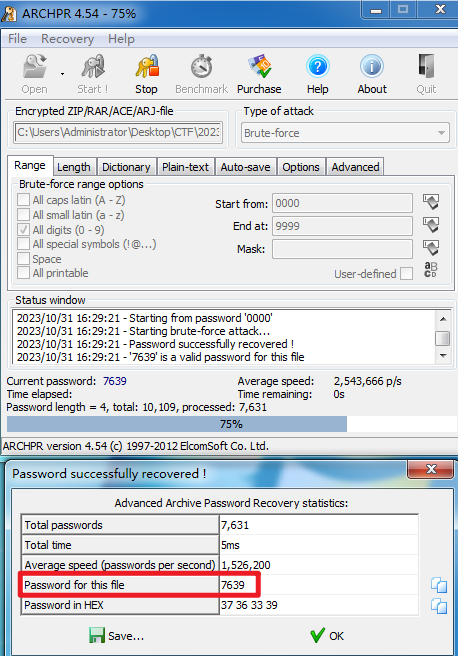Switch to the Dictionary tab
The width and height of the screenshot is (458, 656).
(x=126, y=167)
